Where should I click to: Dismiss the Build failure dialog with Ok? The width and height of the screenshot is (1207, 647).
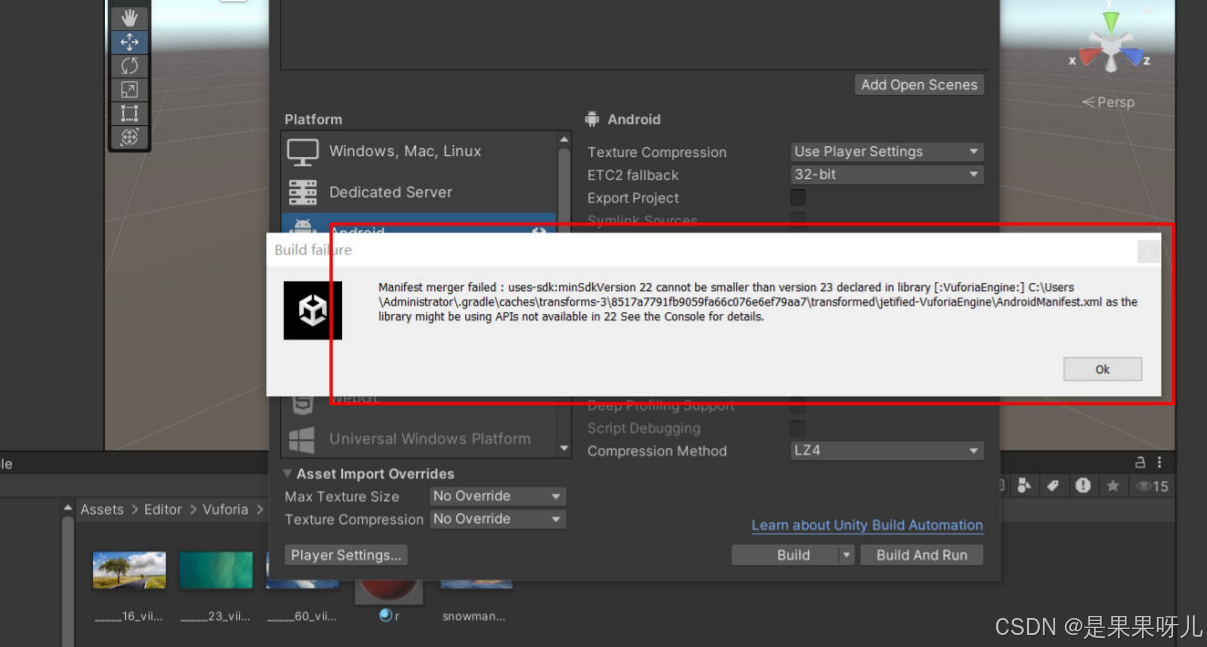(1102, 369)
